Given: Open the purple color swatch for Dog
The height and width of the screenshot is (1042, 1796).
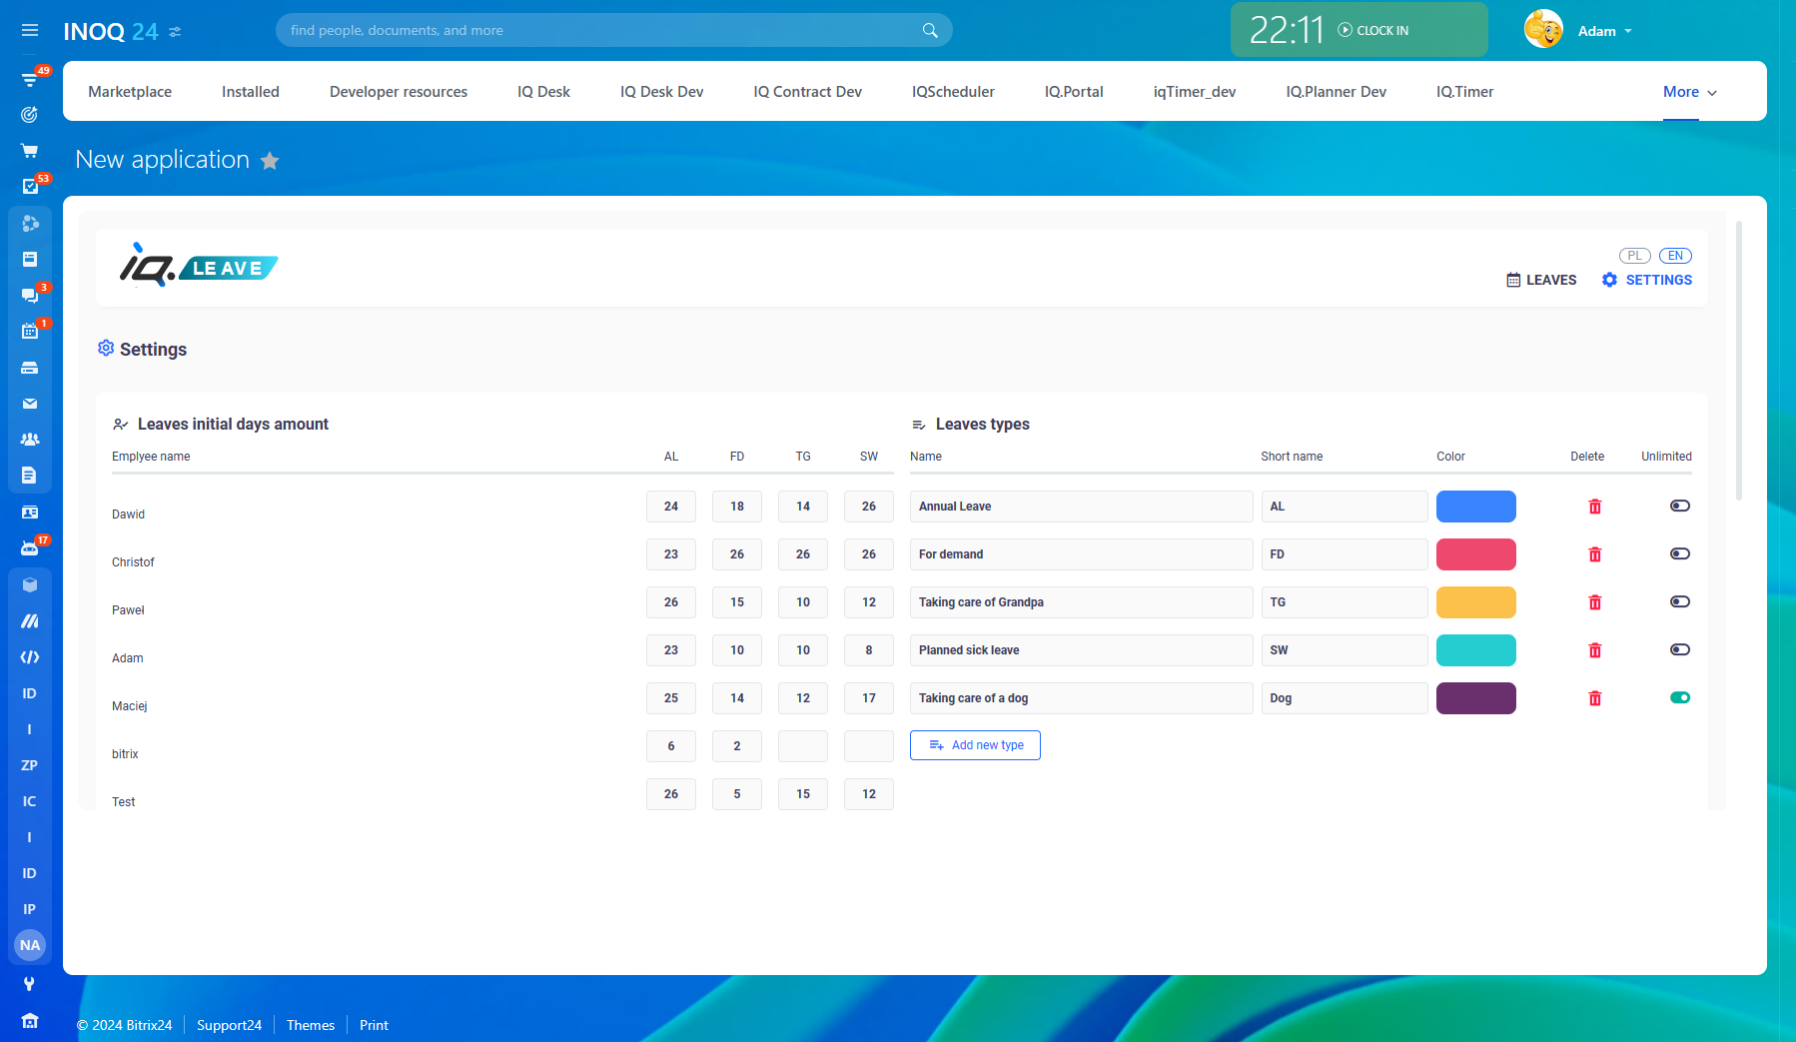Looking at the screenshot, I should [x=1475, y=698].
